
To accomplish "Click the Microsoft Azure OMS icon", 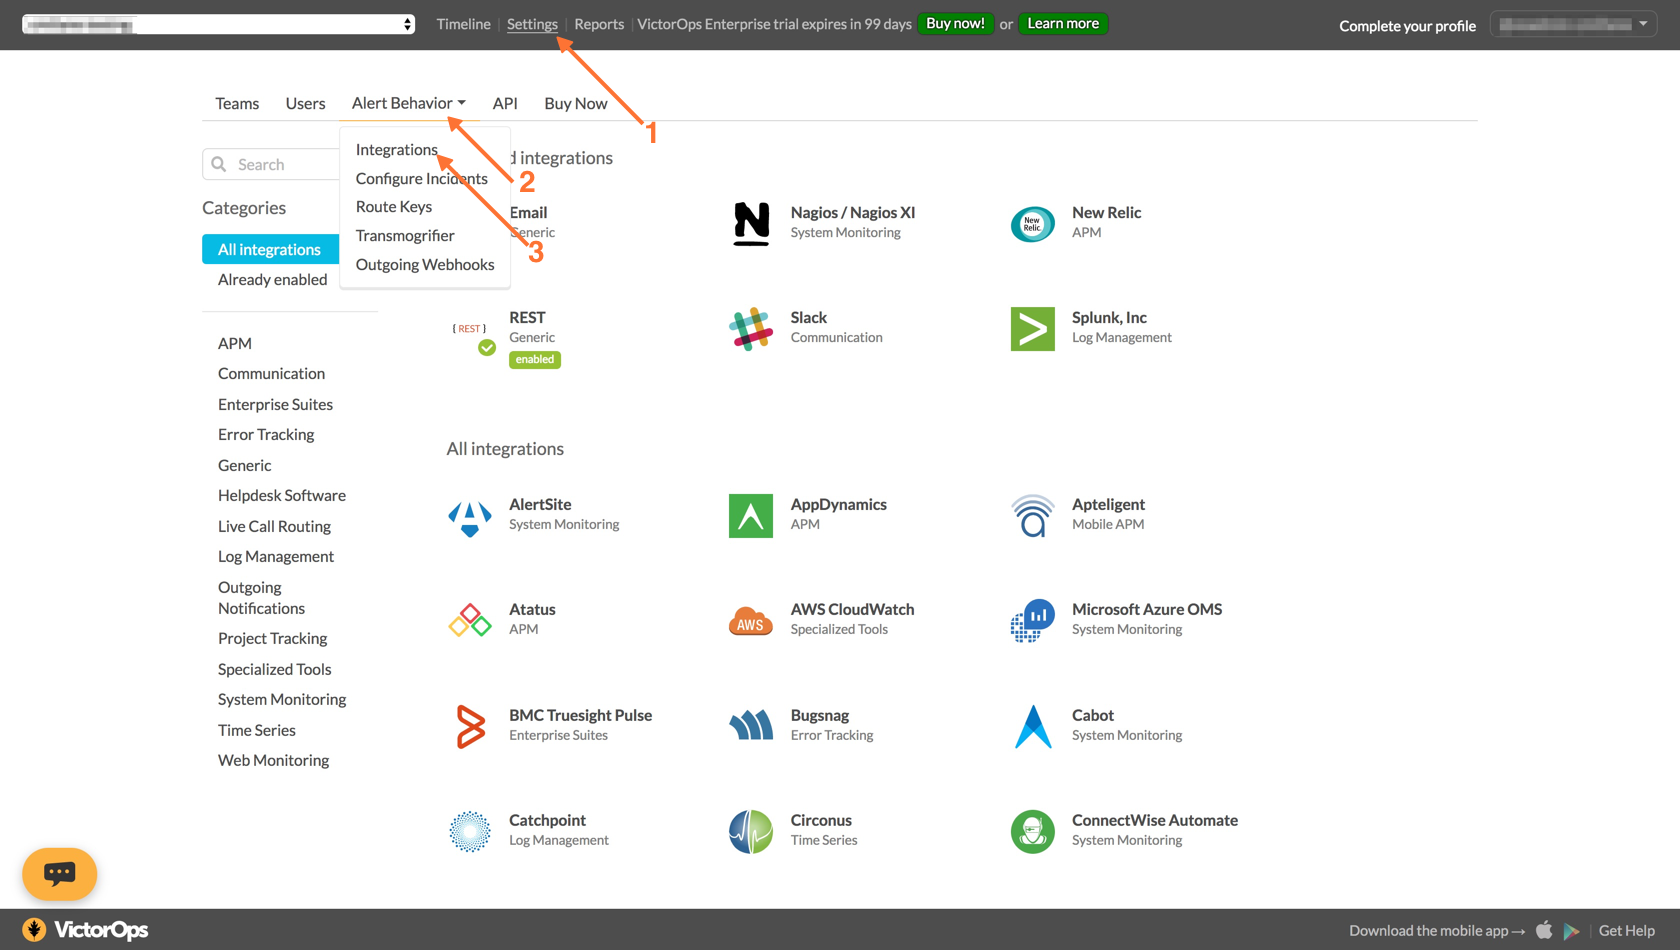I will tap(1032, 620).
